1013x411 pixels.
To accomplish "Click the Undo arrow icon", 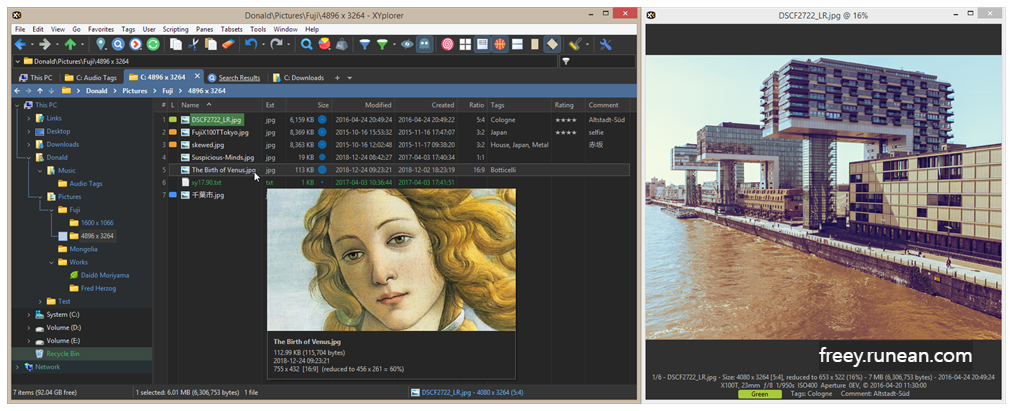I will pyautogui.click(x=251, y=45).
